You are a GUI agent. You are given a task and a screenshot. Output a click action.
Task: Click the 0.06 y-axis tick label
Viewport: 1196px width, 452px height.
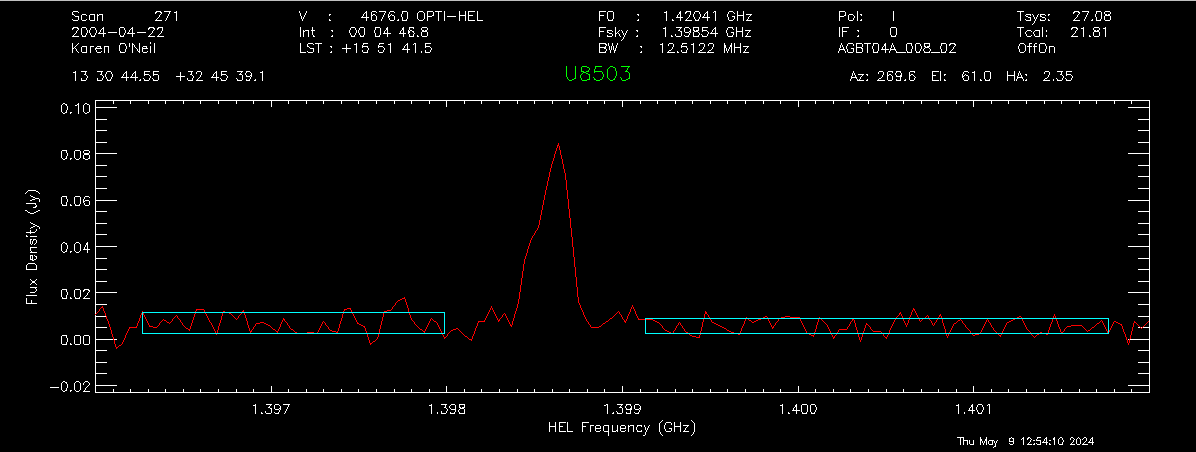[75, 200]
